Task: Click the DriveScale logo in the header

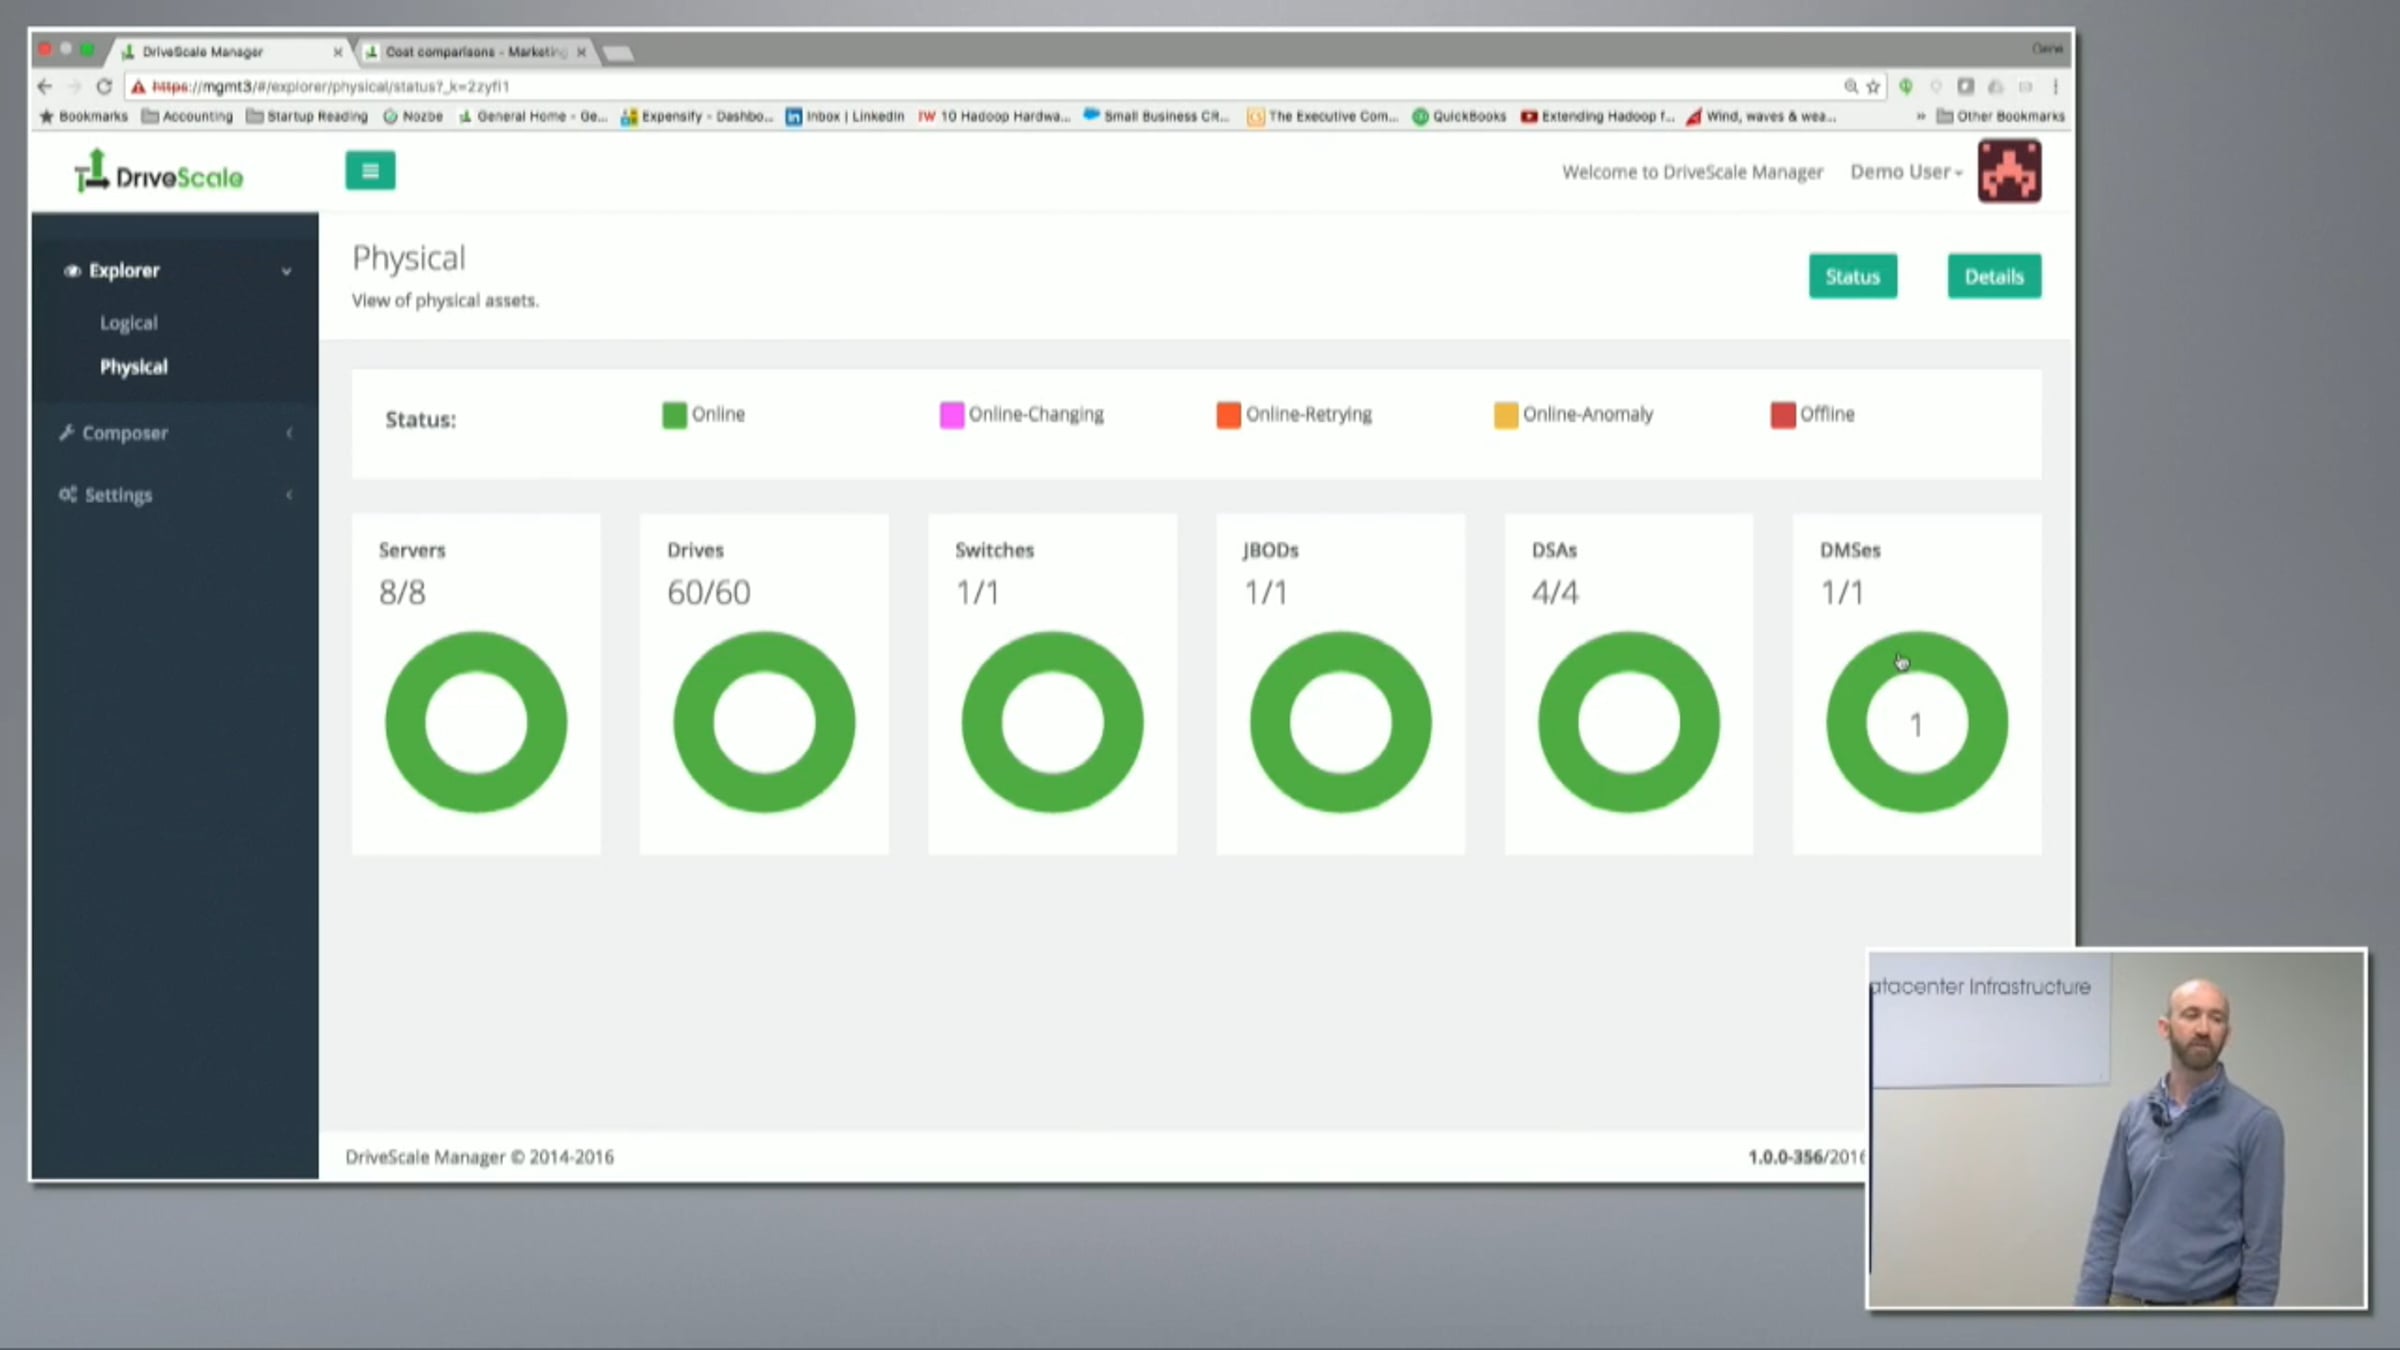Action: [x=159, y=172]
